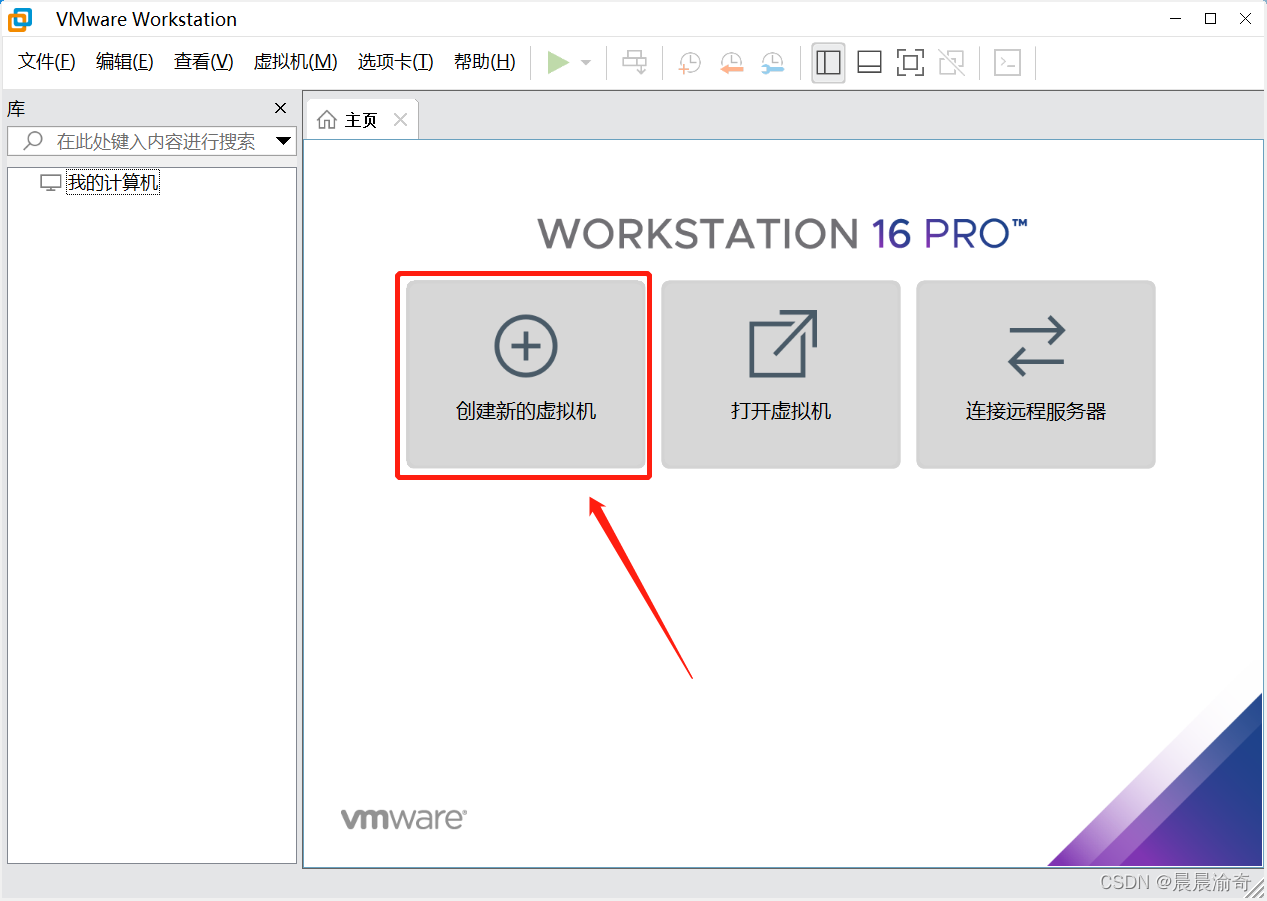The image size is (1267, 901).
Task: Toggle the show library sidebar icon
Action: 828,62
